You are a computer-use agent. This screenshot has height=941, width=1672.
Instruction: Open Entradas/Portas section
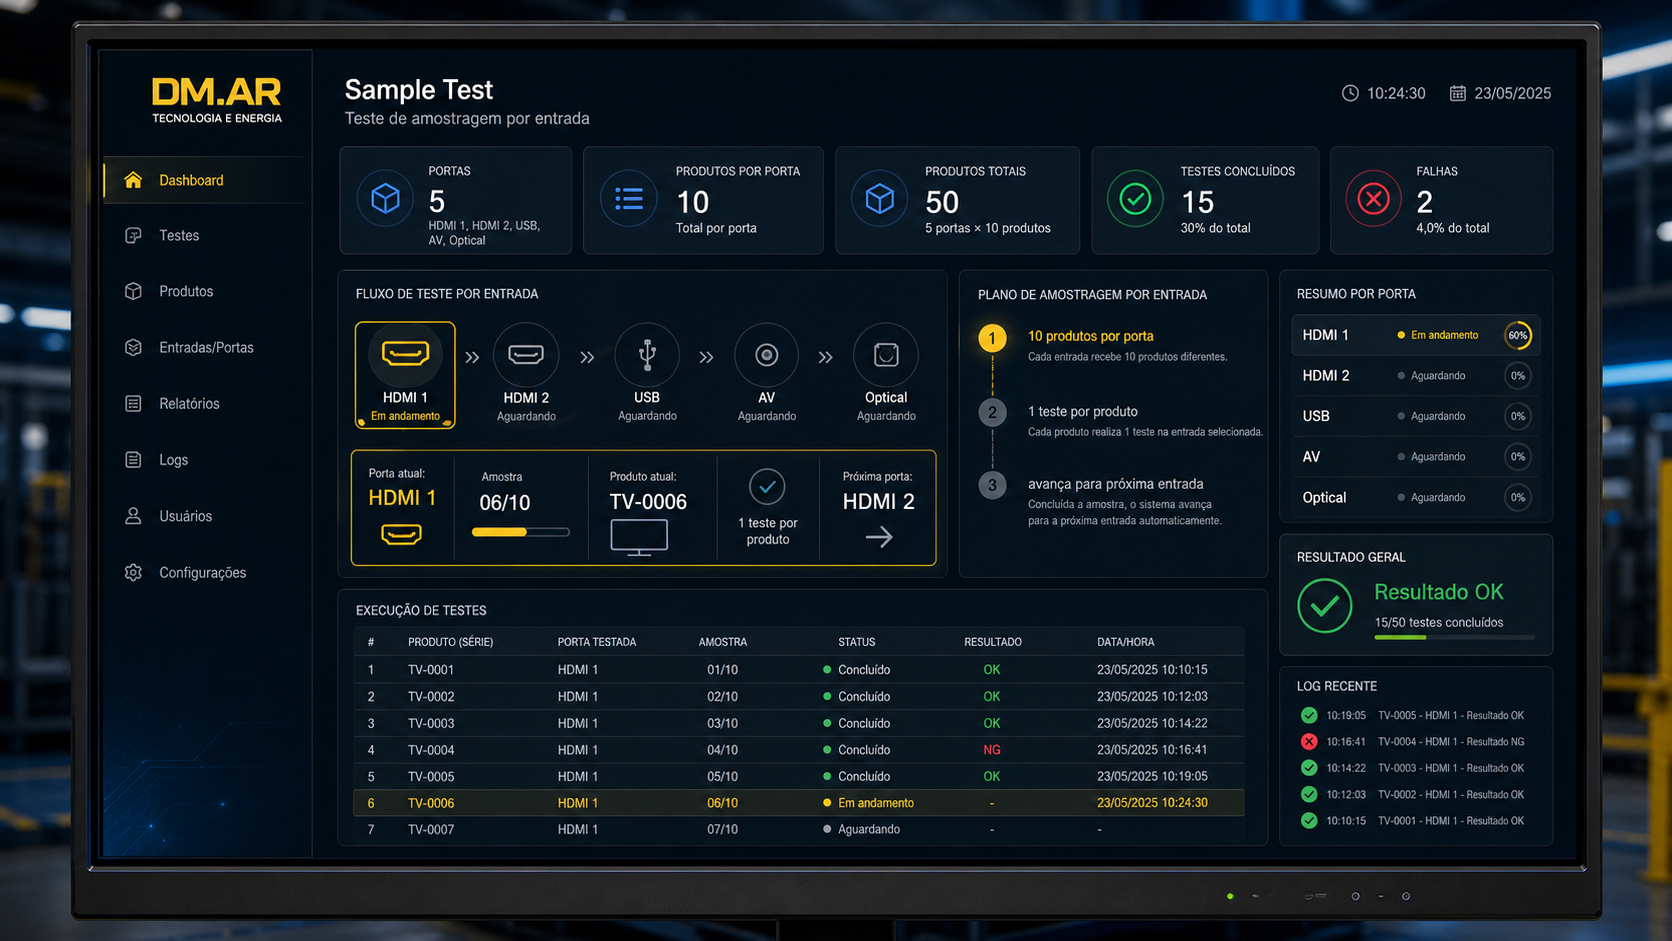tap(206, 348)
